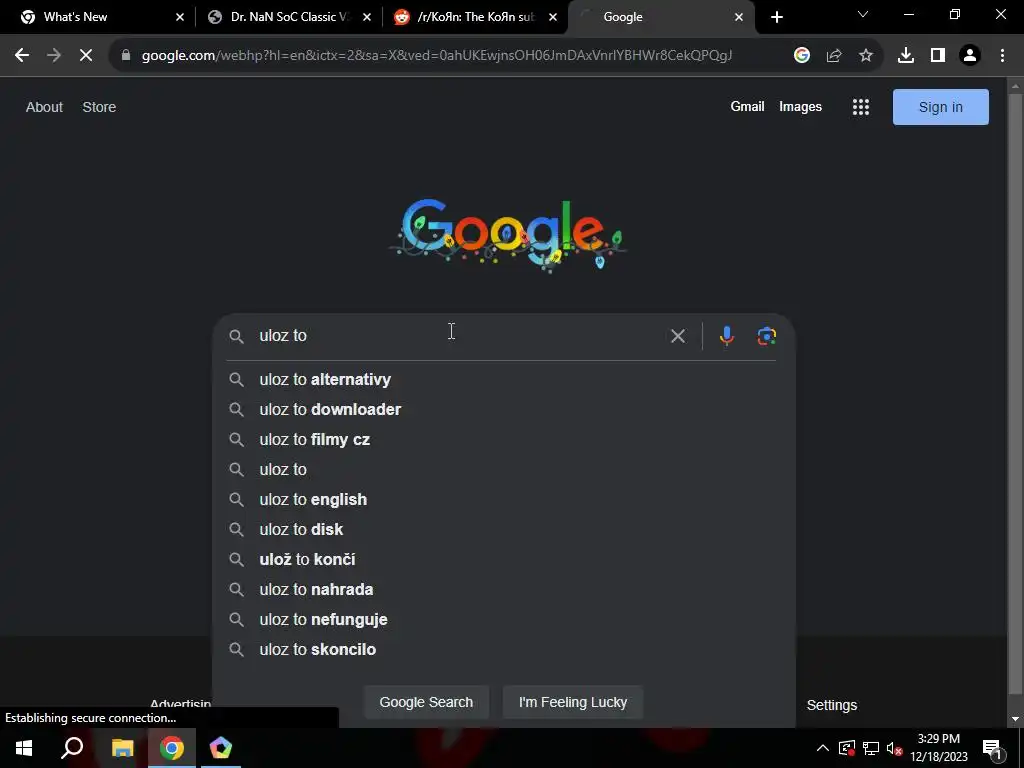
Task: Show hidden system tray icons
Action: pyautogui.click(x=823, y=748)
